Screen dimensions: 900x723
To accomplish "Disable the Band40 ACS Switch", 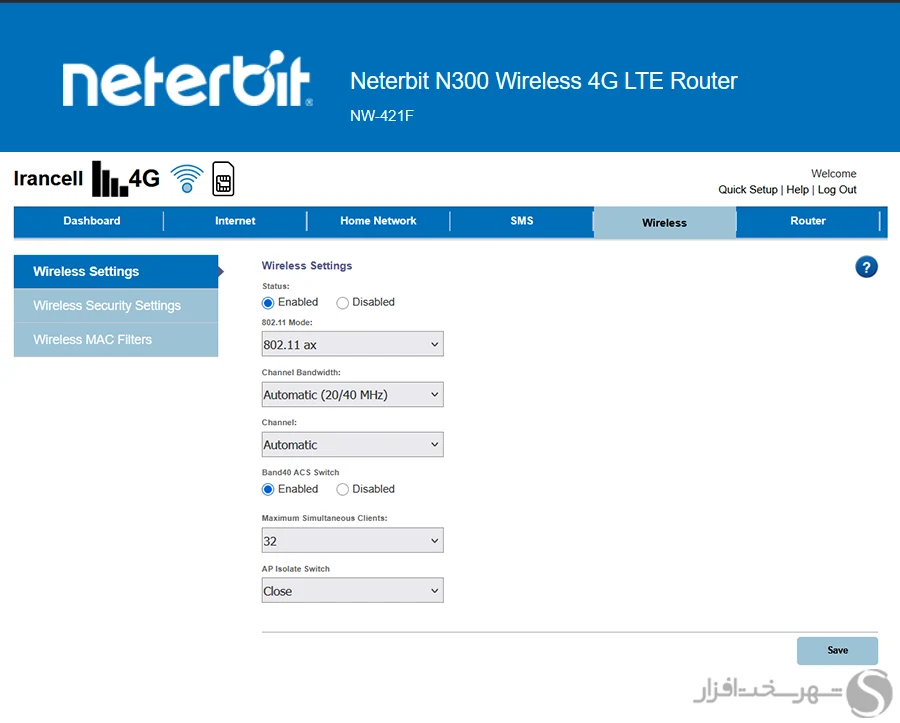I will coord(343,489).
